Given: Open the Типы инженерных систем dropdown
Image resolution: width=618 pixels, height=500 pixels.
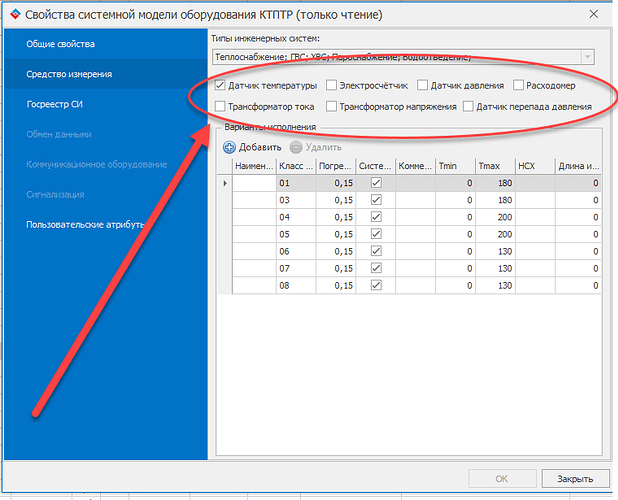Looking at the screenshot, I should coord(587,58).
